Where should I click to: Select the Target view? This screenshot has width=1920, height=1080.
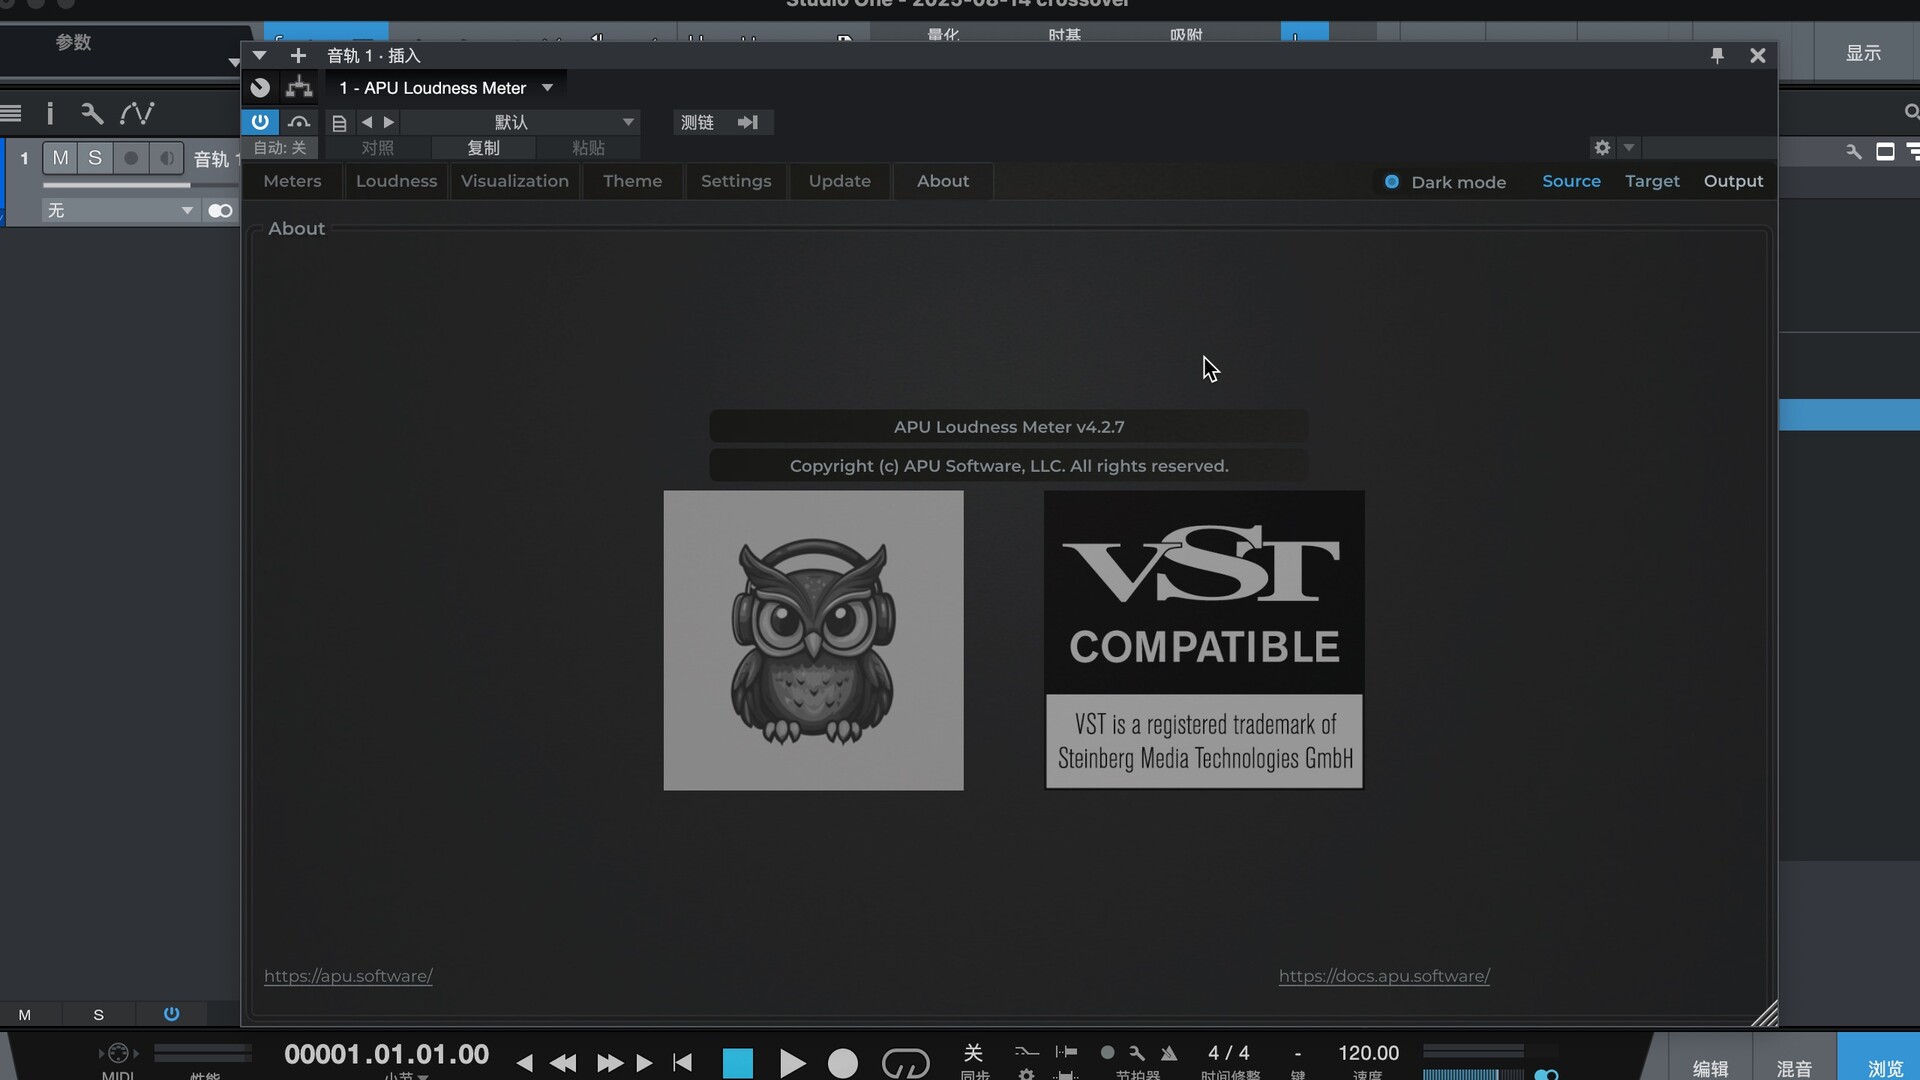(1652, 181)
